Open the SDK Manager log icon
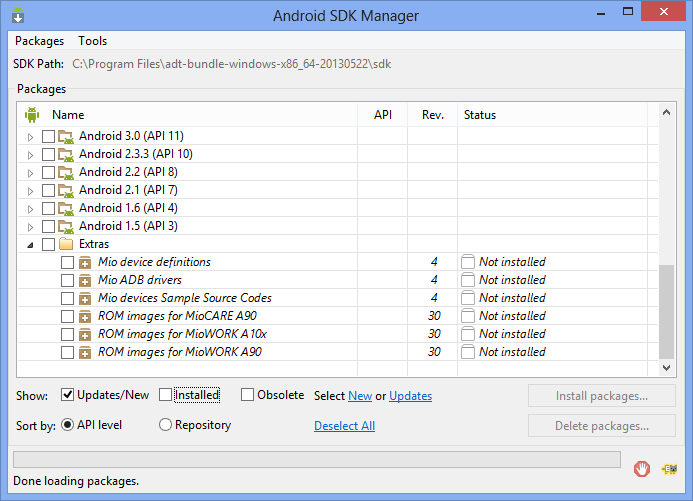Image resolution: width=693 pixels, height=501 pixels. [669, 469]
